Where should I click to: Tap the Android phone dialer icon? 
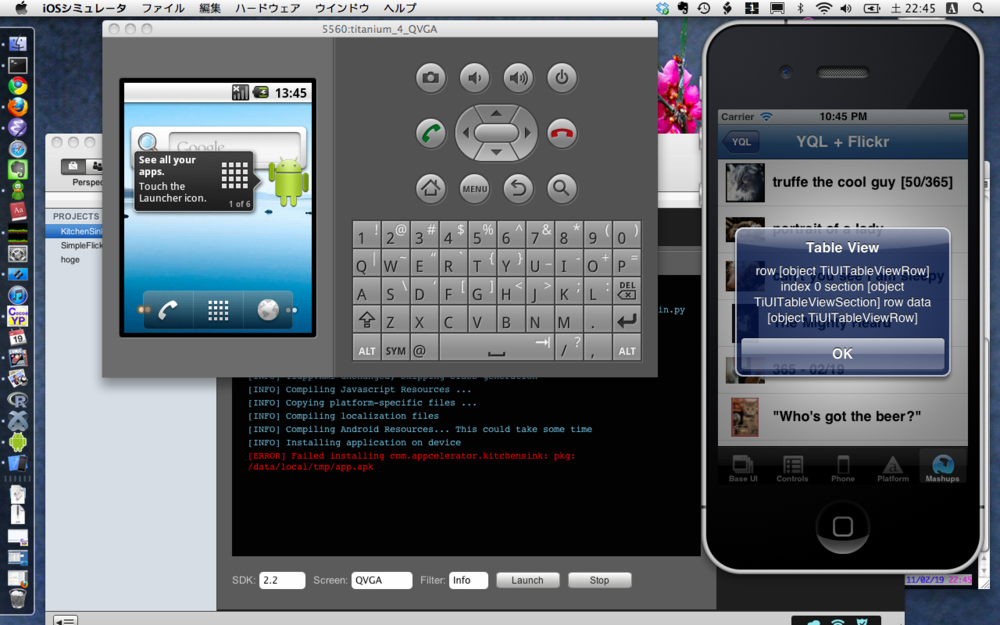168,310
